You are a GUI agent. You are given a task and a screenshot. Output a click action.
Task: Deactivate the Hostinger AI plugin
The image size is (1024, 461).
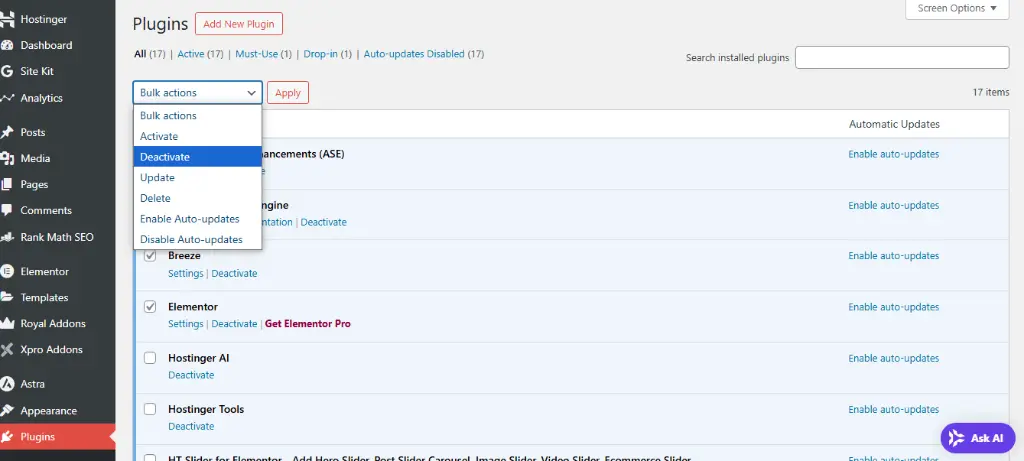pos(191,375)
